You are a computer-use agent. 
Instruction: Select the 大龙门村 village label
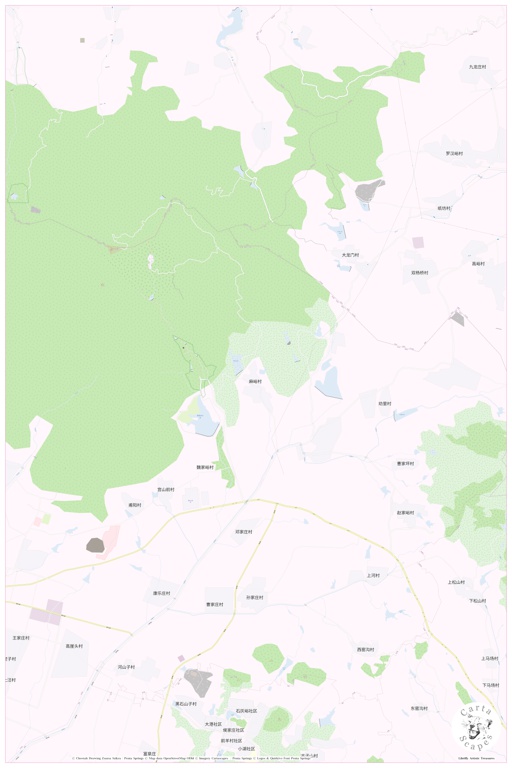tap(350, 255)
